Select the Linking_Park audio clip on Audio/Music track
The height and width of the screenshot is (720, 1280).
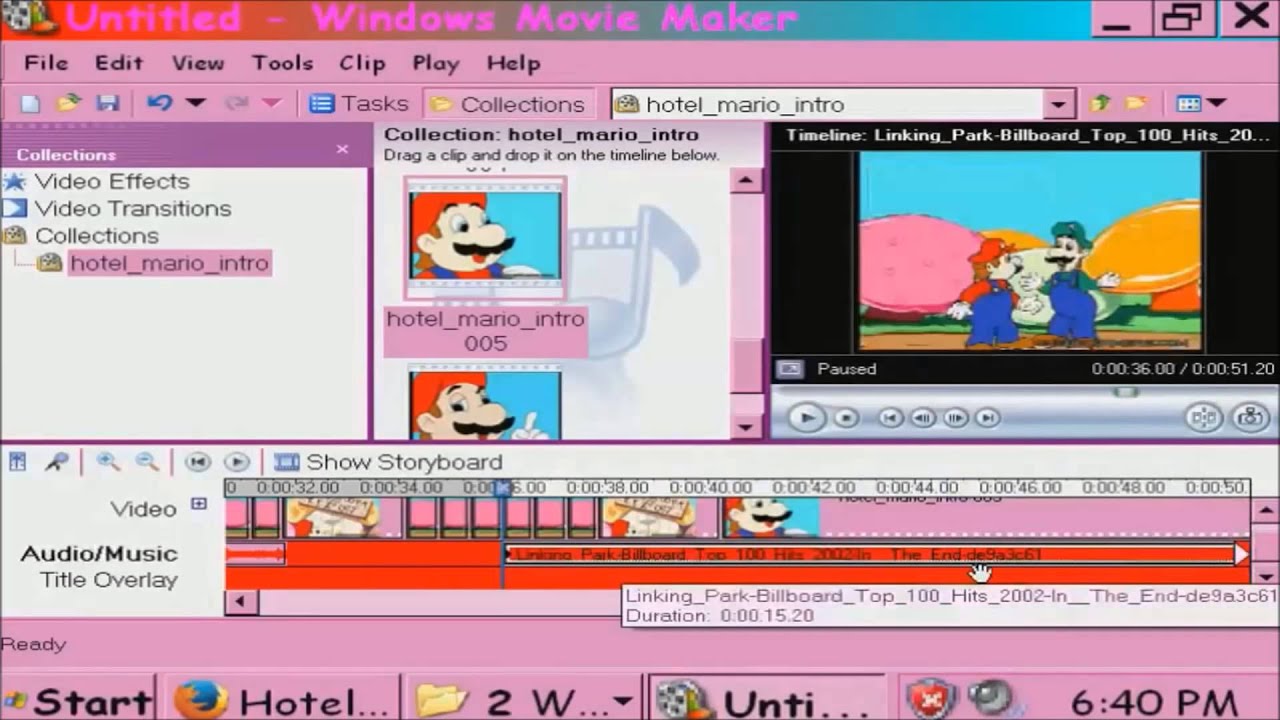870,554
